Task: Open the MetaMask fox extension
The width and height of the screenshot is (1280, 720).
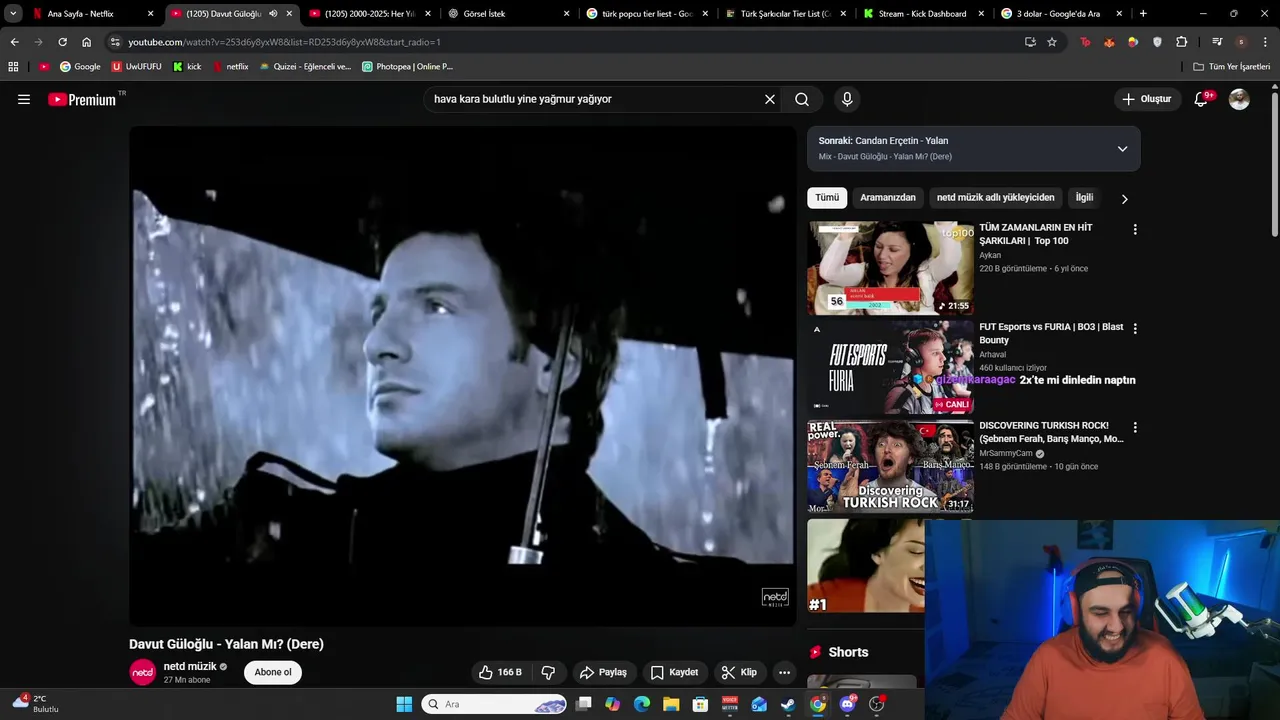Action: [1109, 42]
